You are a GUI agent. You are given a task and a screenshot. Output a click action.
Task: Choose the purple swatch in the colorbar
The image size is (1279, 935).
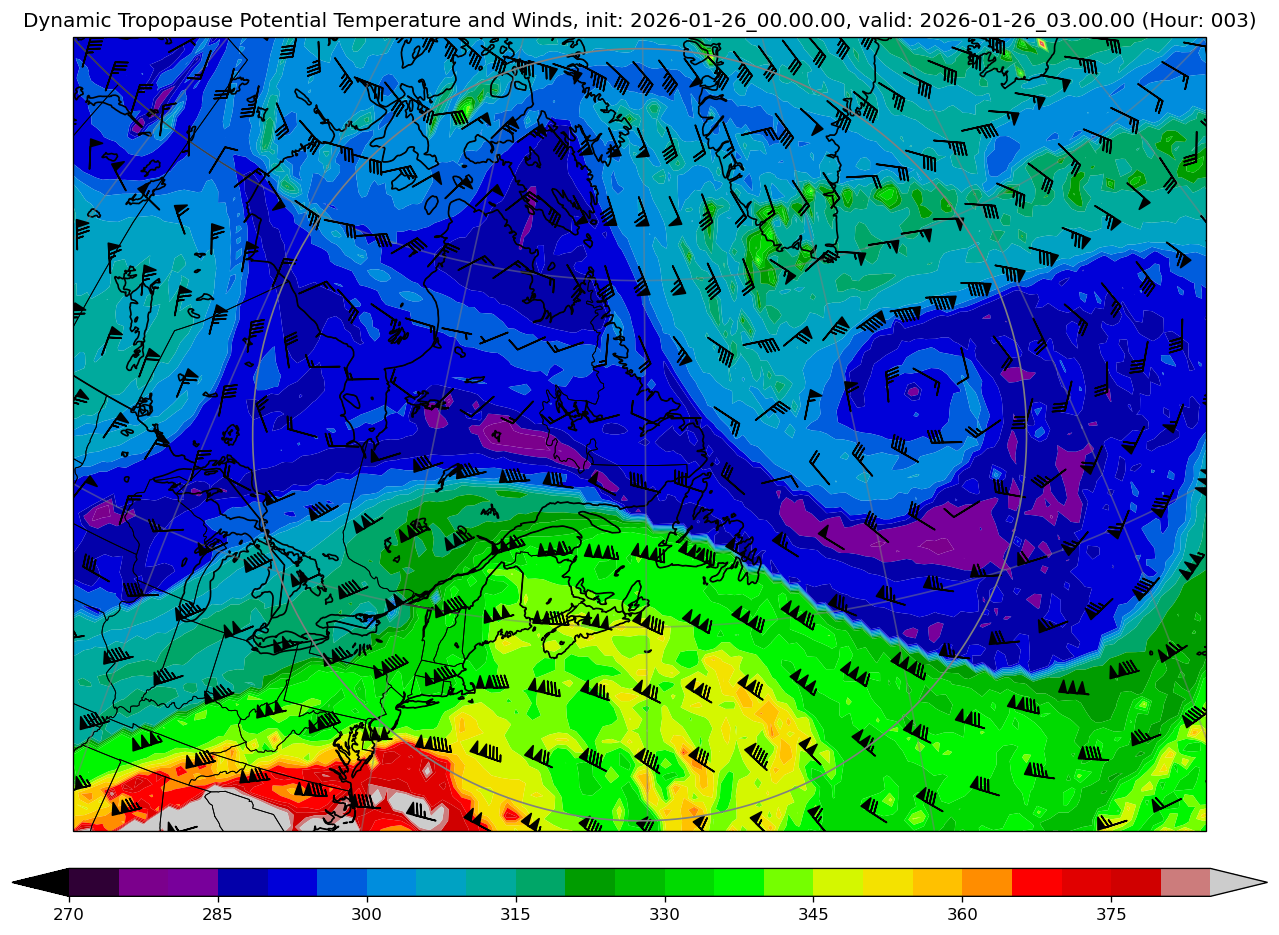tap(168, 882)
